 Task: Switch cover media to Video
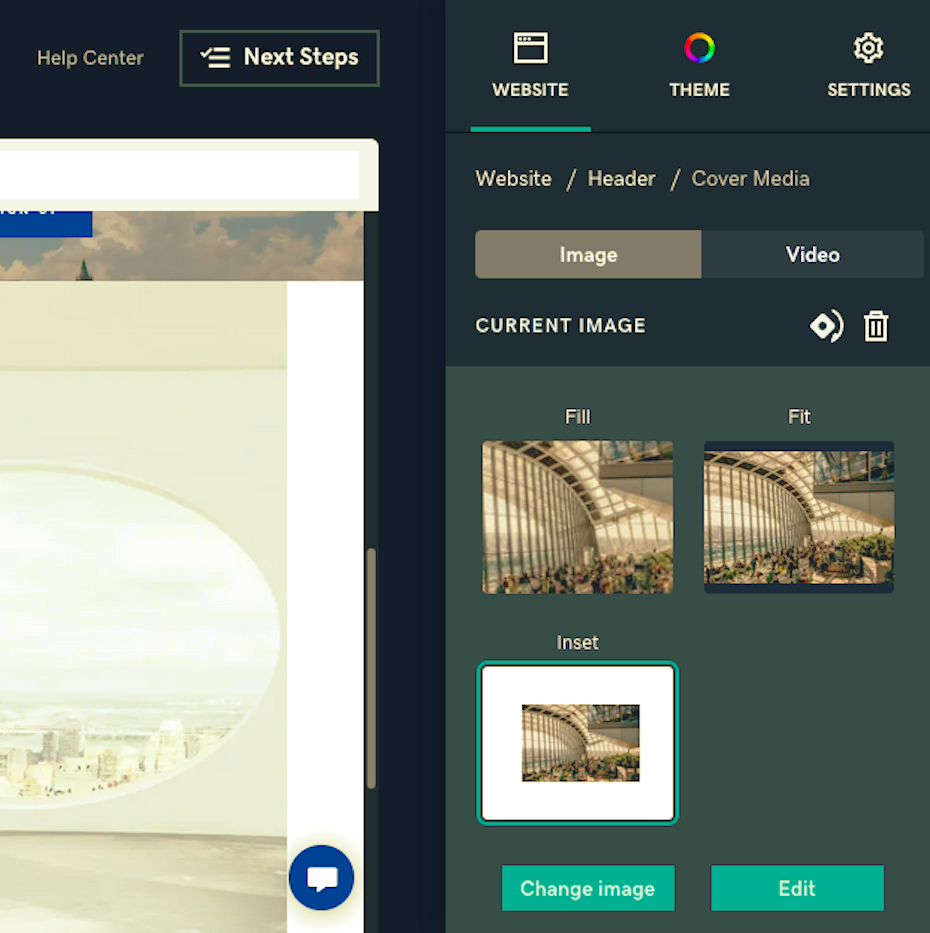pyautogui.click(x=812, y=254)
